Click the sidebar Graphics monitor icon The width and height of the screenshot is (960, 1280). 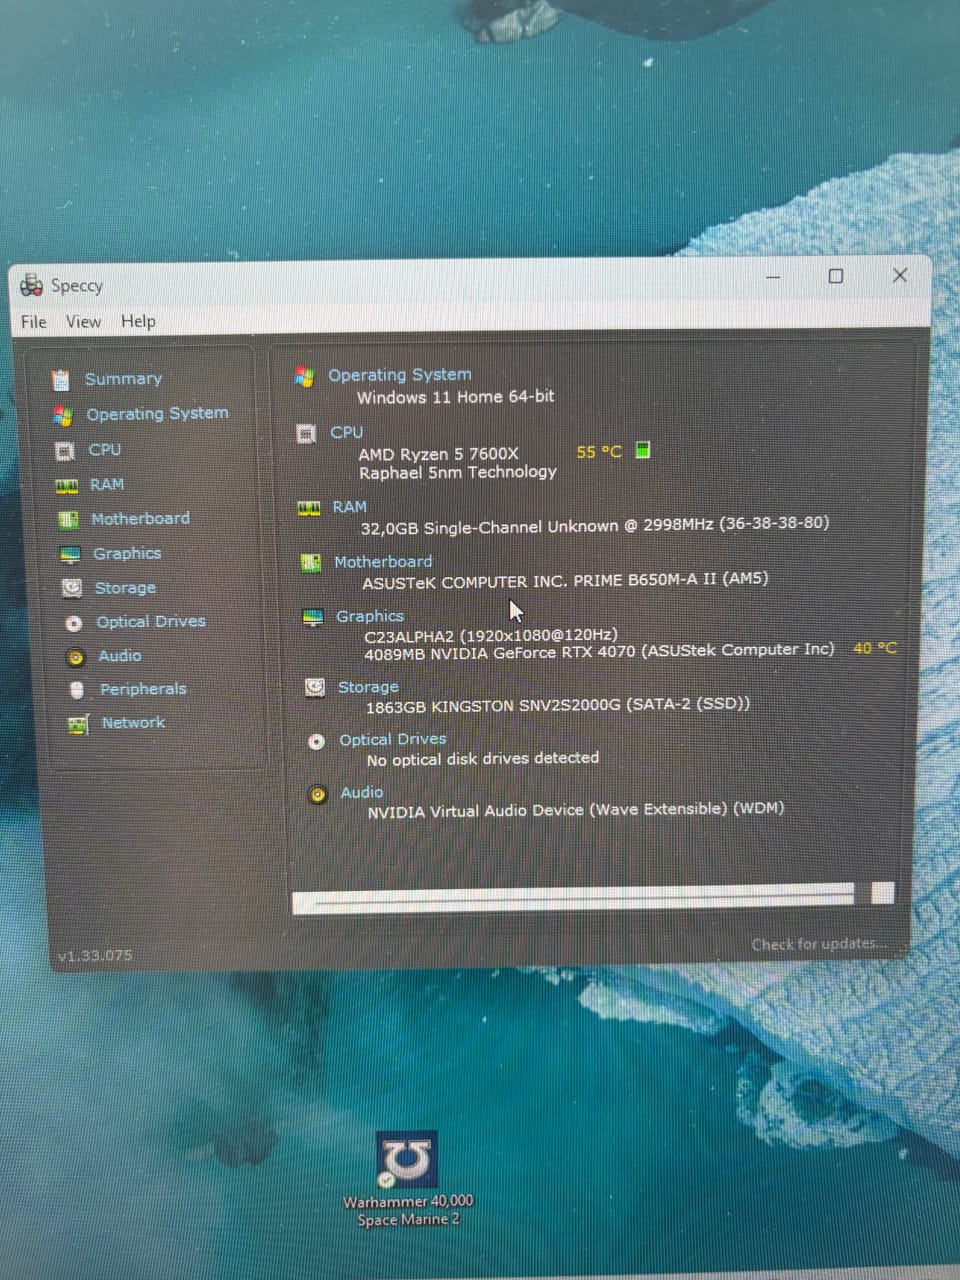tap(70, 555)
